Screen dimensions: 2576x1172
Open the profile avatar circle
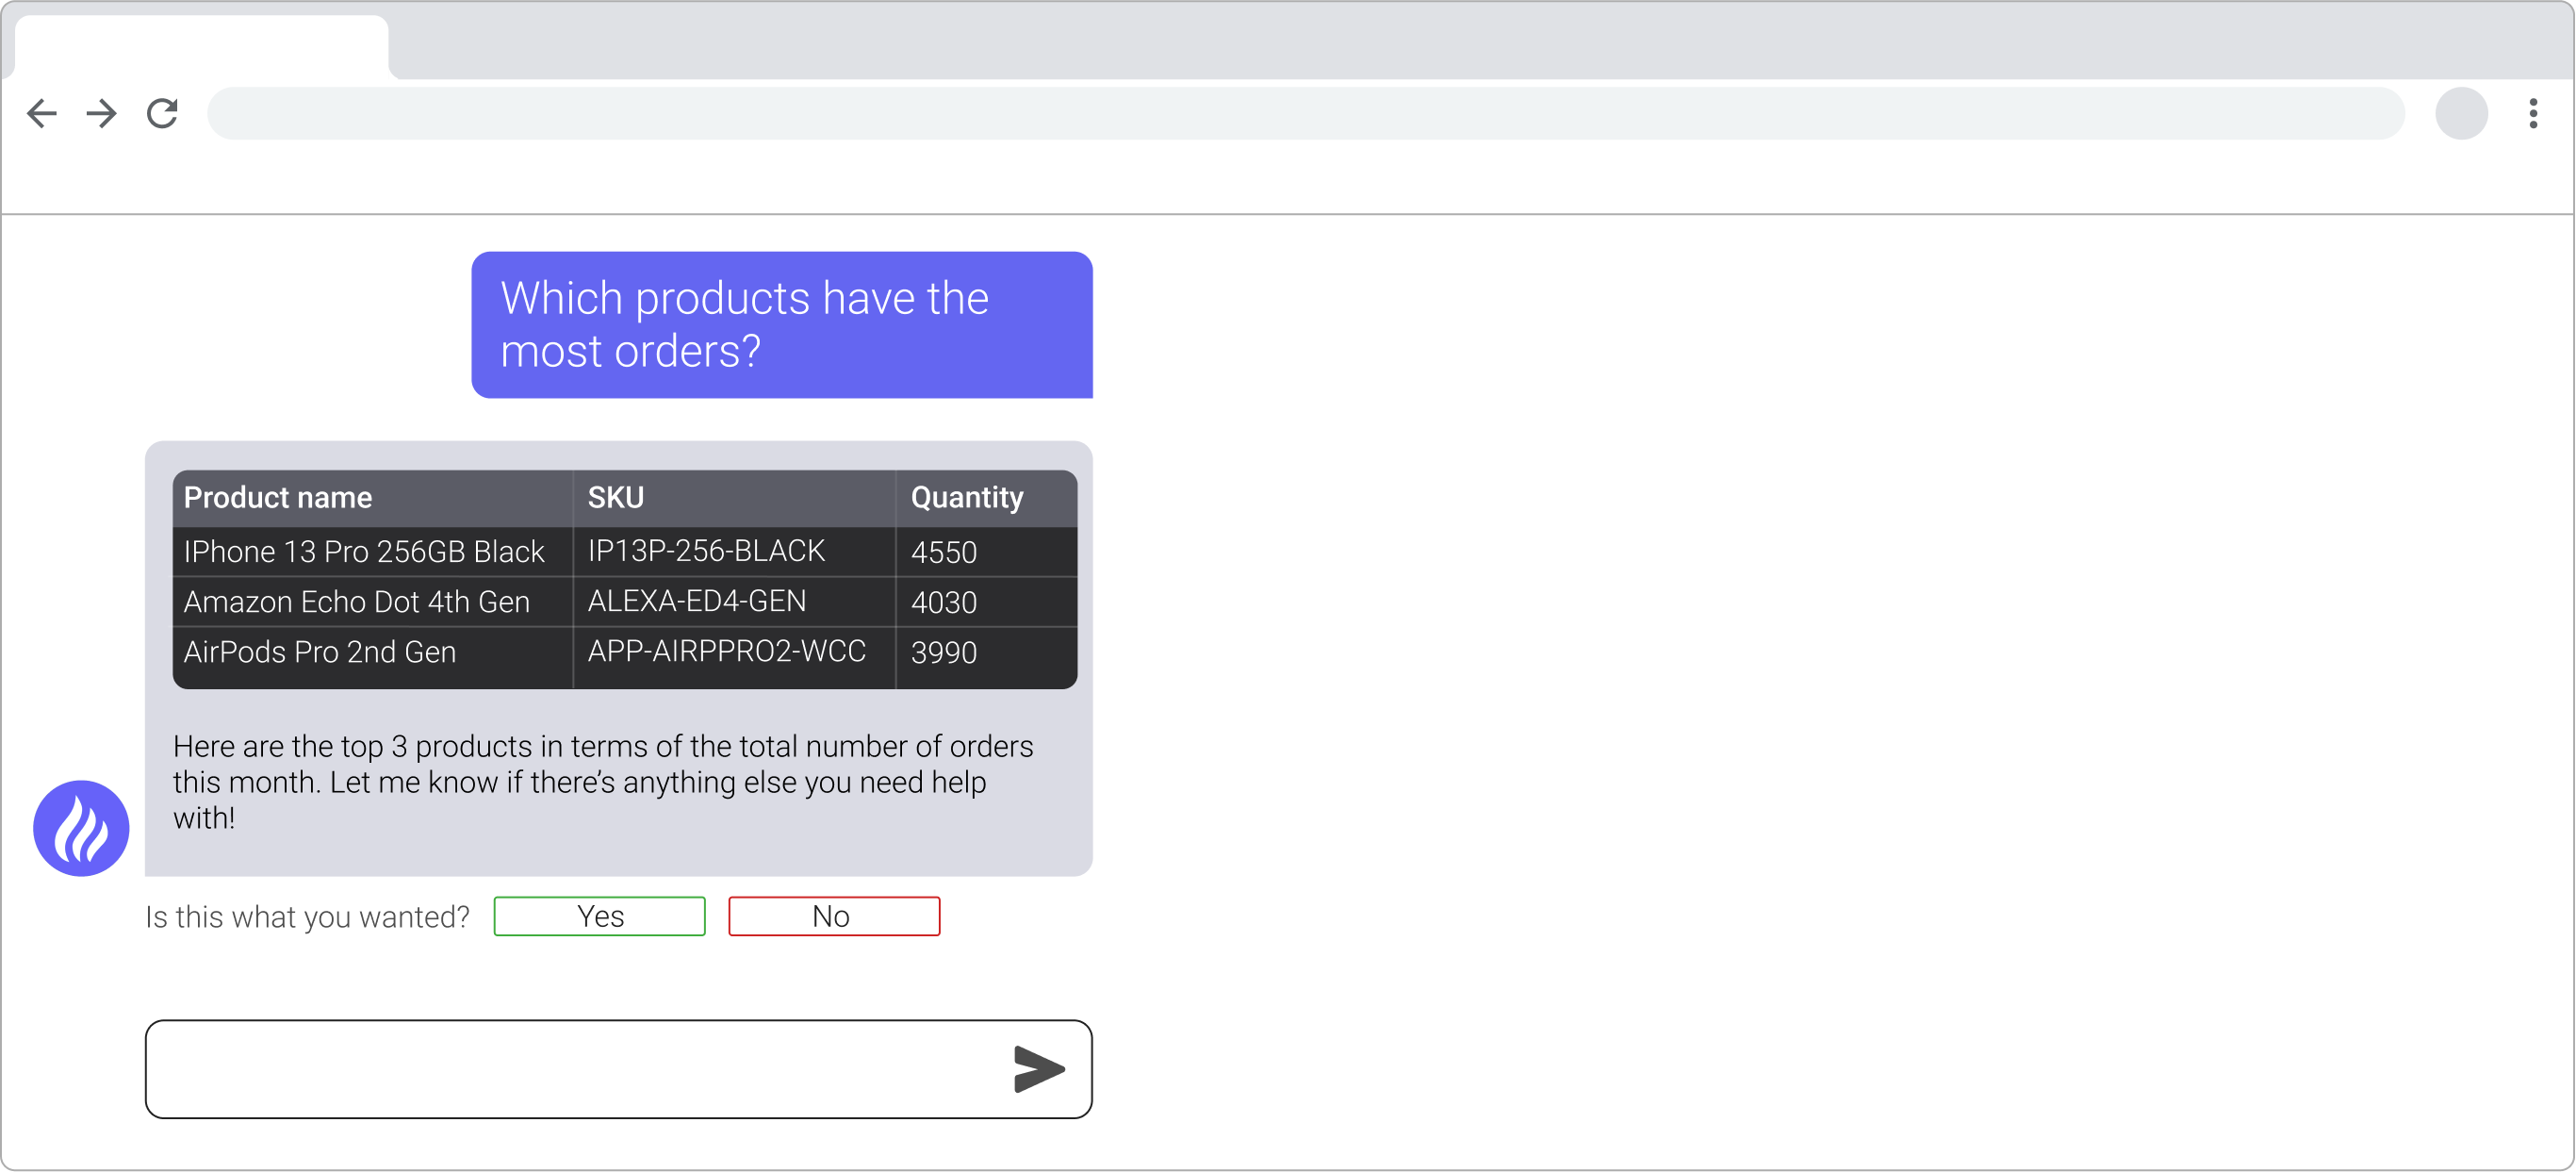(x=2461, y=113)
